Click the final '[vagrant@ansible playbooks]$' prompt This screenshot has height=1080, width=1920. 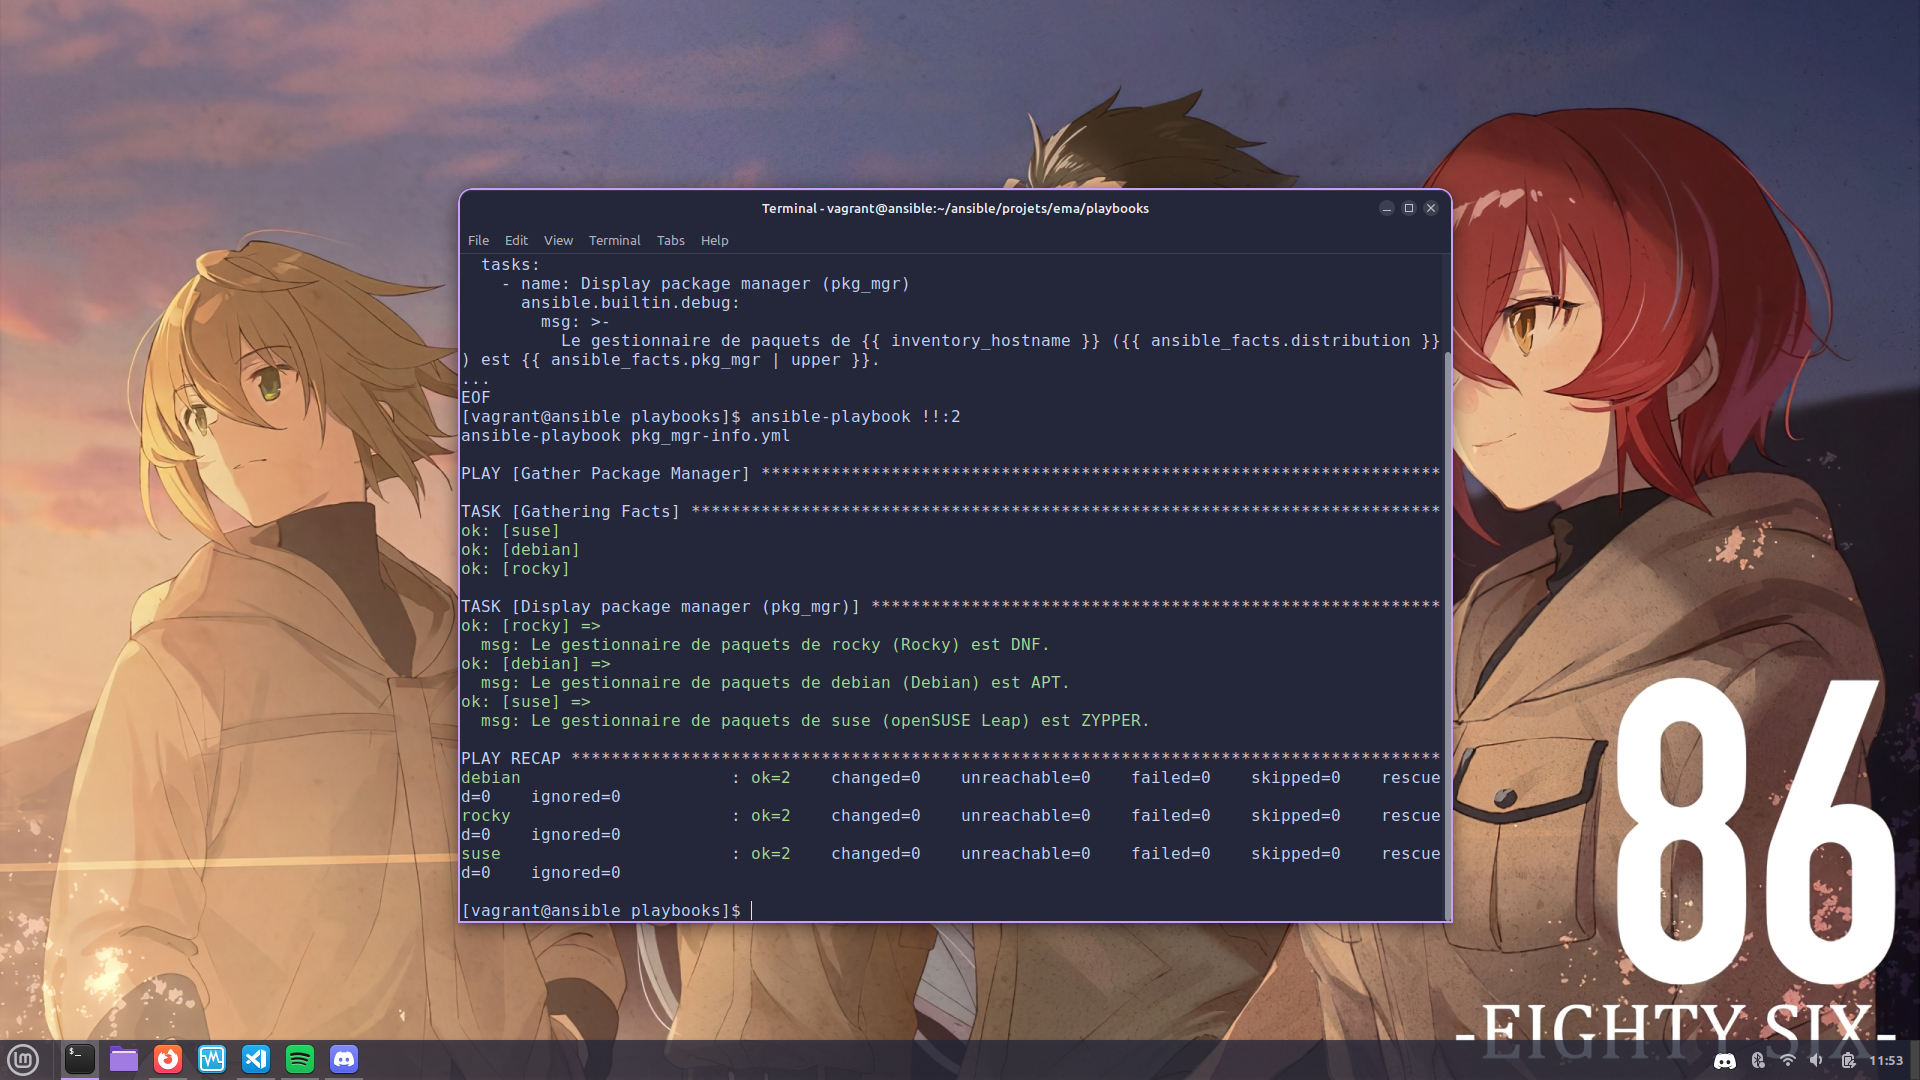600,911
